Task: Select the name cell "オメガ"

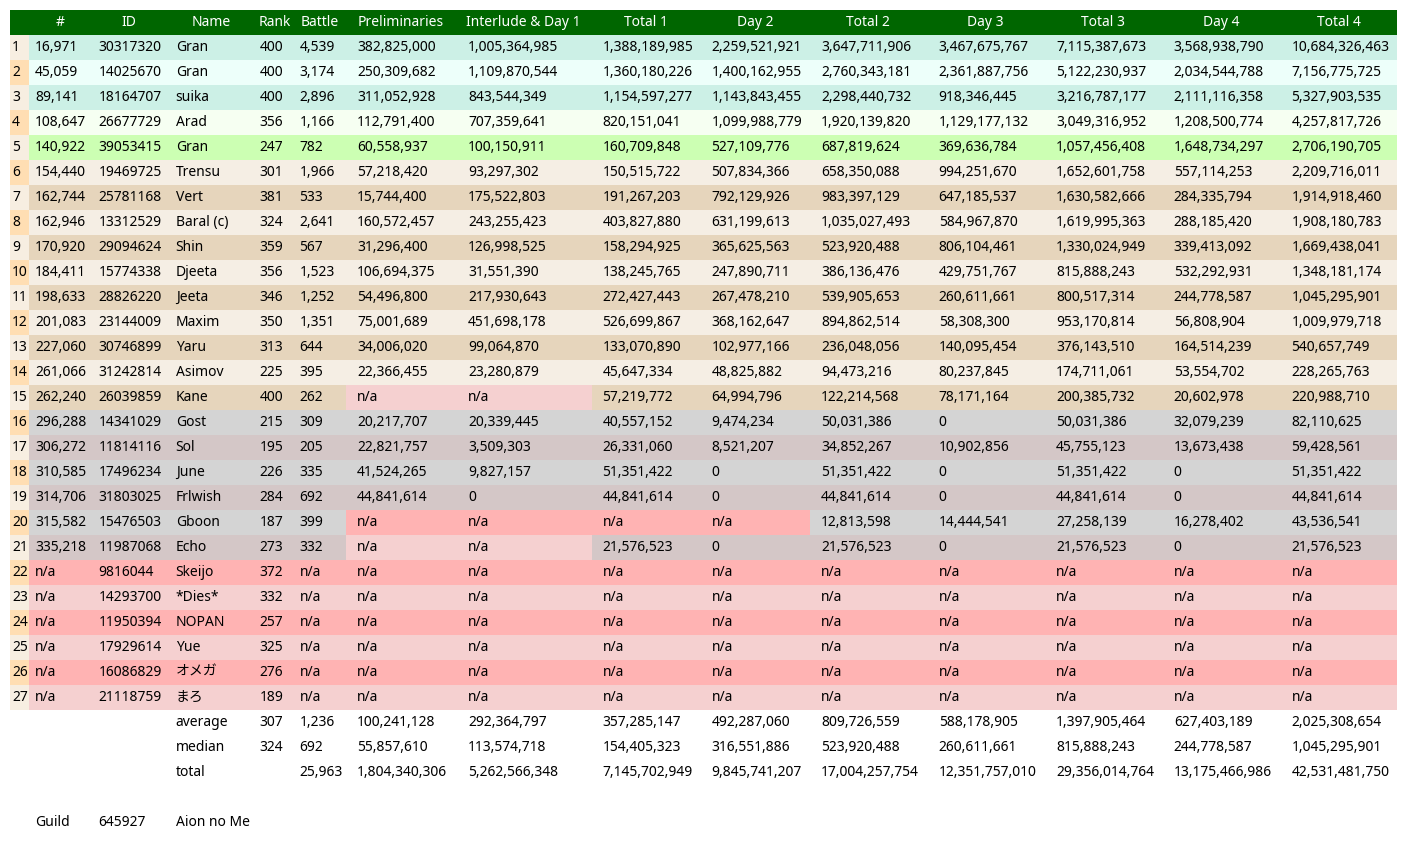Action: [x=196, y=671]
